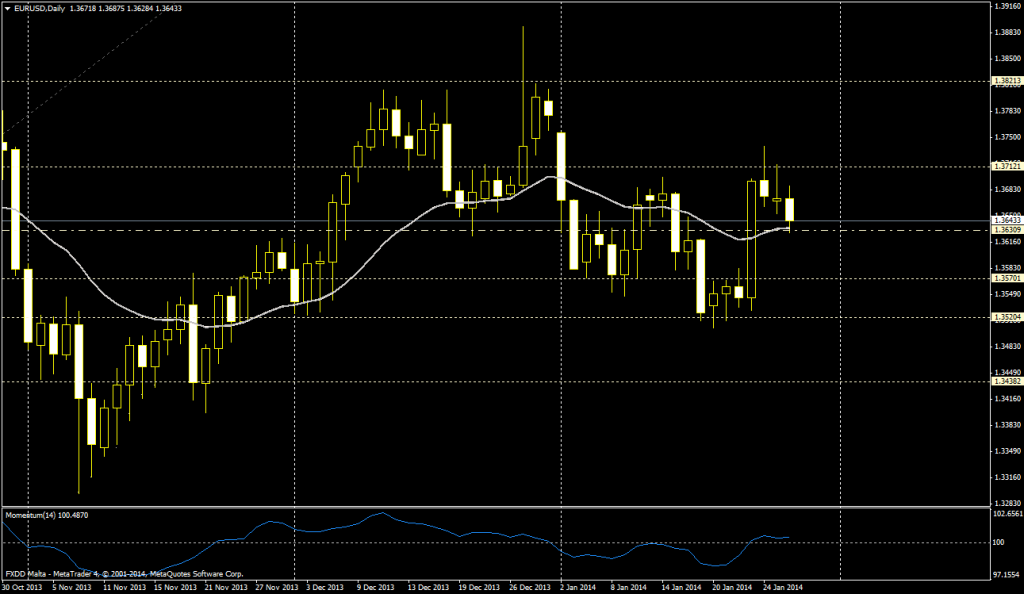Screen dimensions: 1024x594
Task: Click the 30 Oct 2013 date label
Action: (21, 587)
